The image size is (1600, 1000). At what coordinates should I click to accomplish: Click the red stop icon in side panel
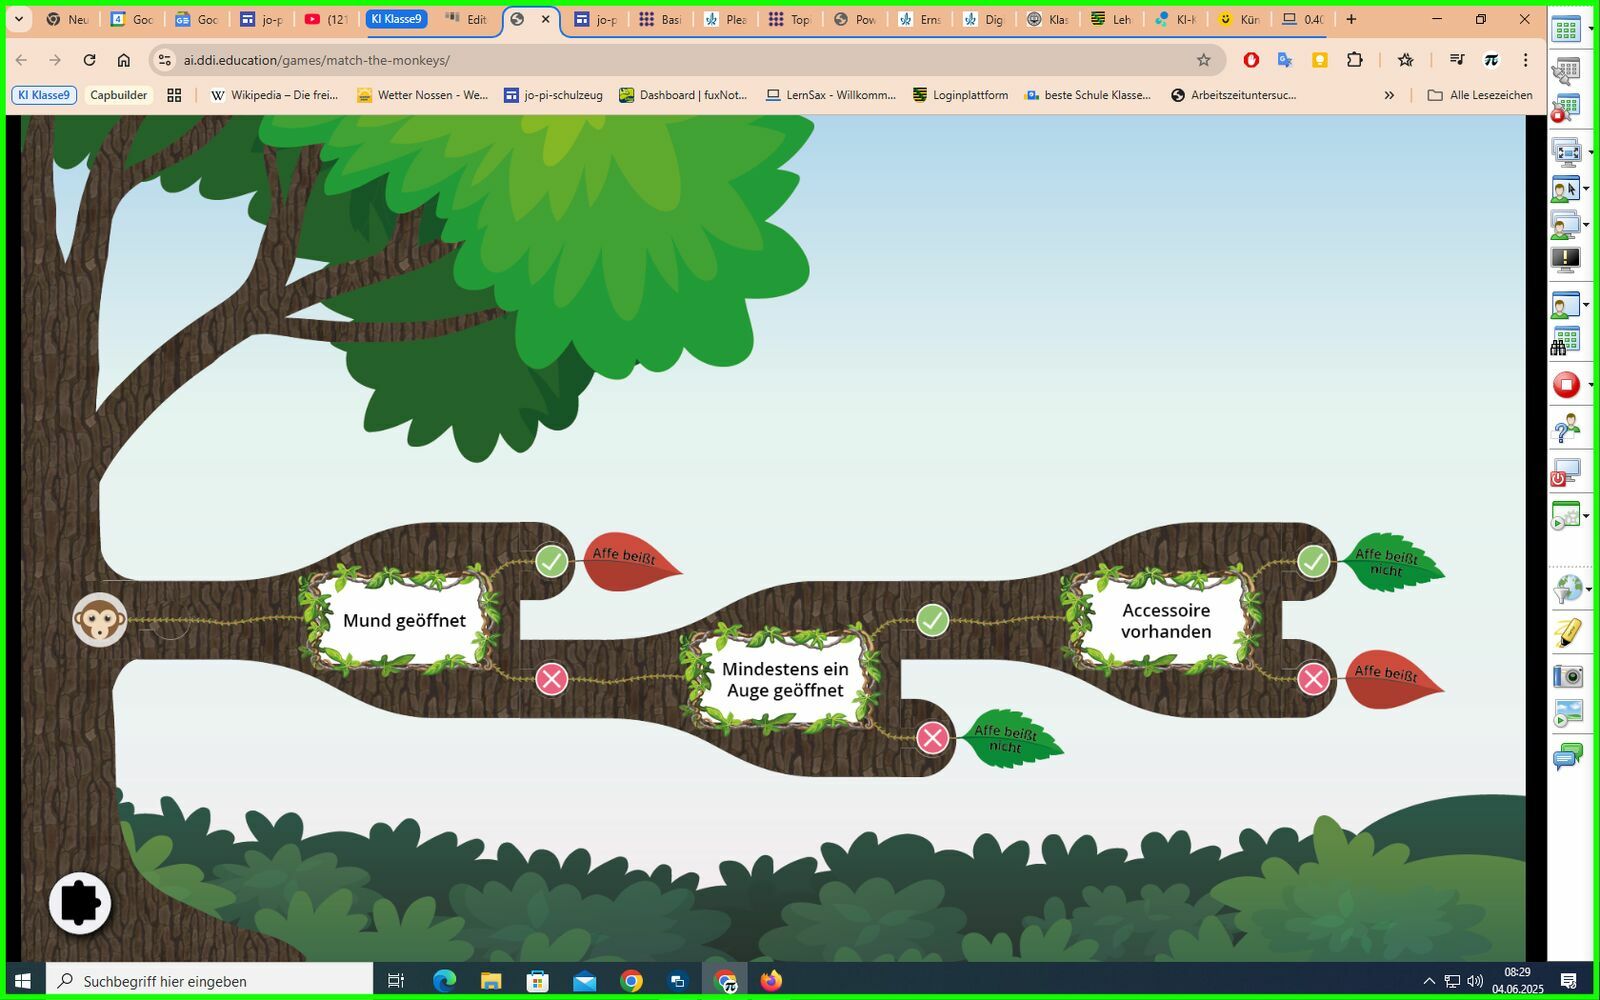1566,385
